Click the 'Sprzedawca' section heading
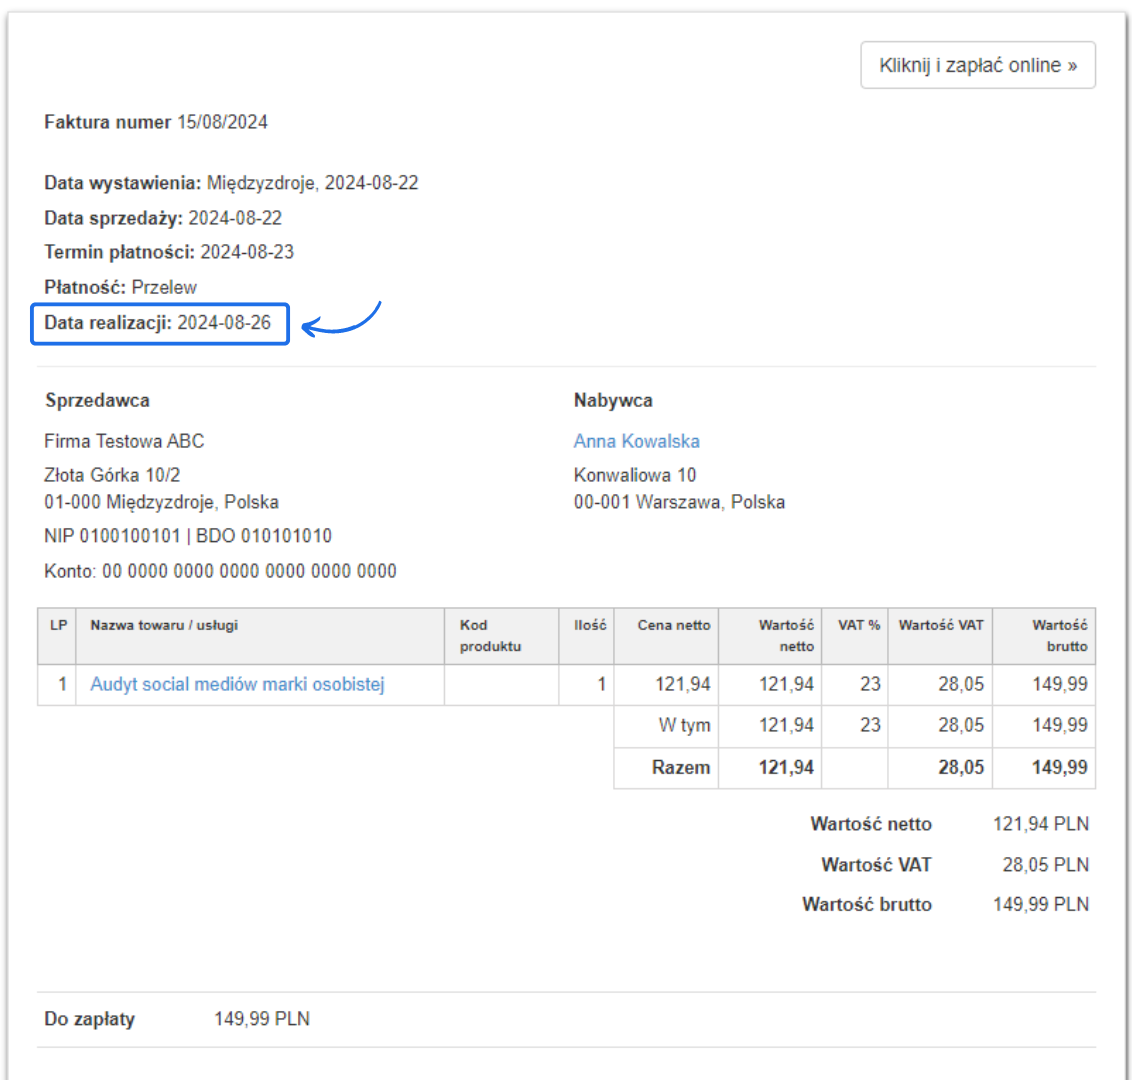The width and height of the screenshot is (1132, 1080). coord(97,400)
